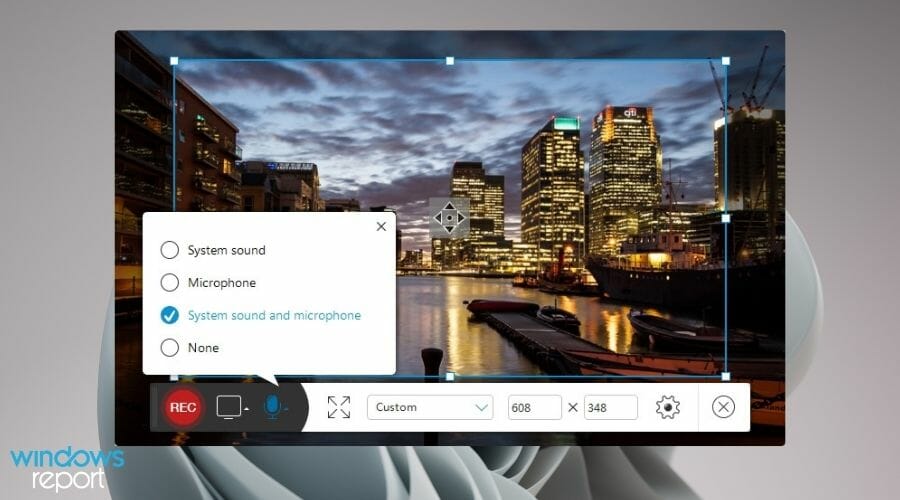The width and height of the screenshot is (900, 500).
Task: Click the top-left corner selection handle
Action: (x=174, y=61)
